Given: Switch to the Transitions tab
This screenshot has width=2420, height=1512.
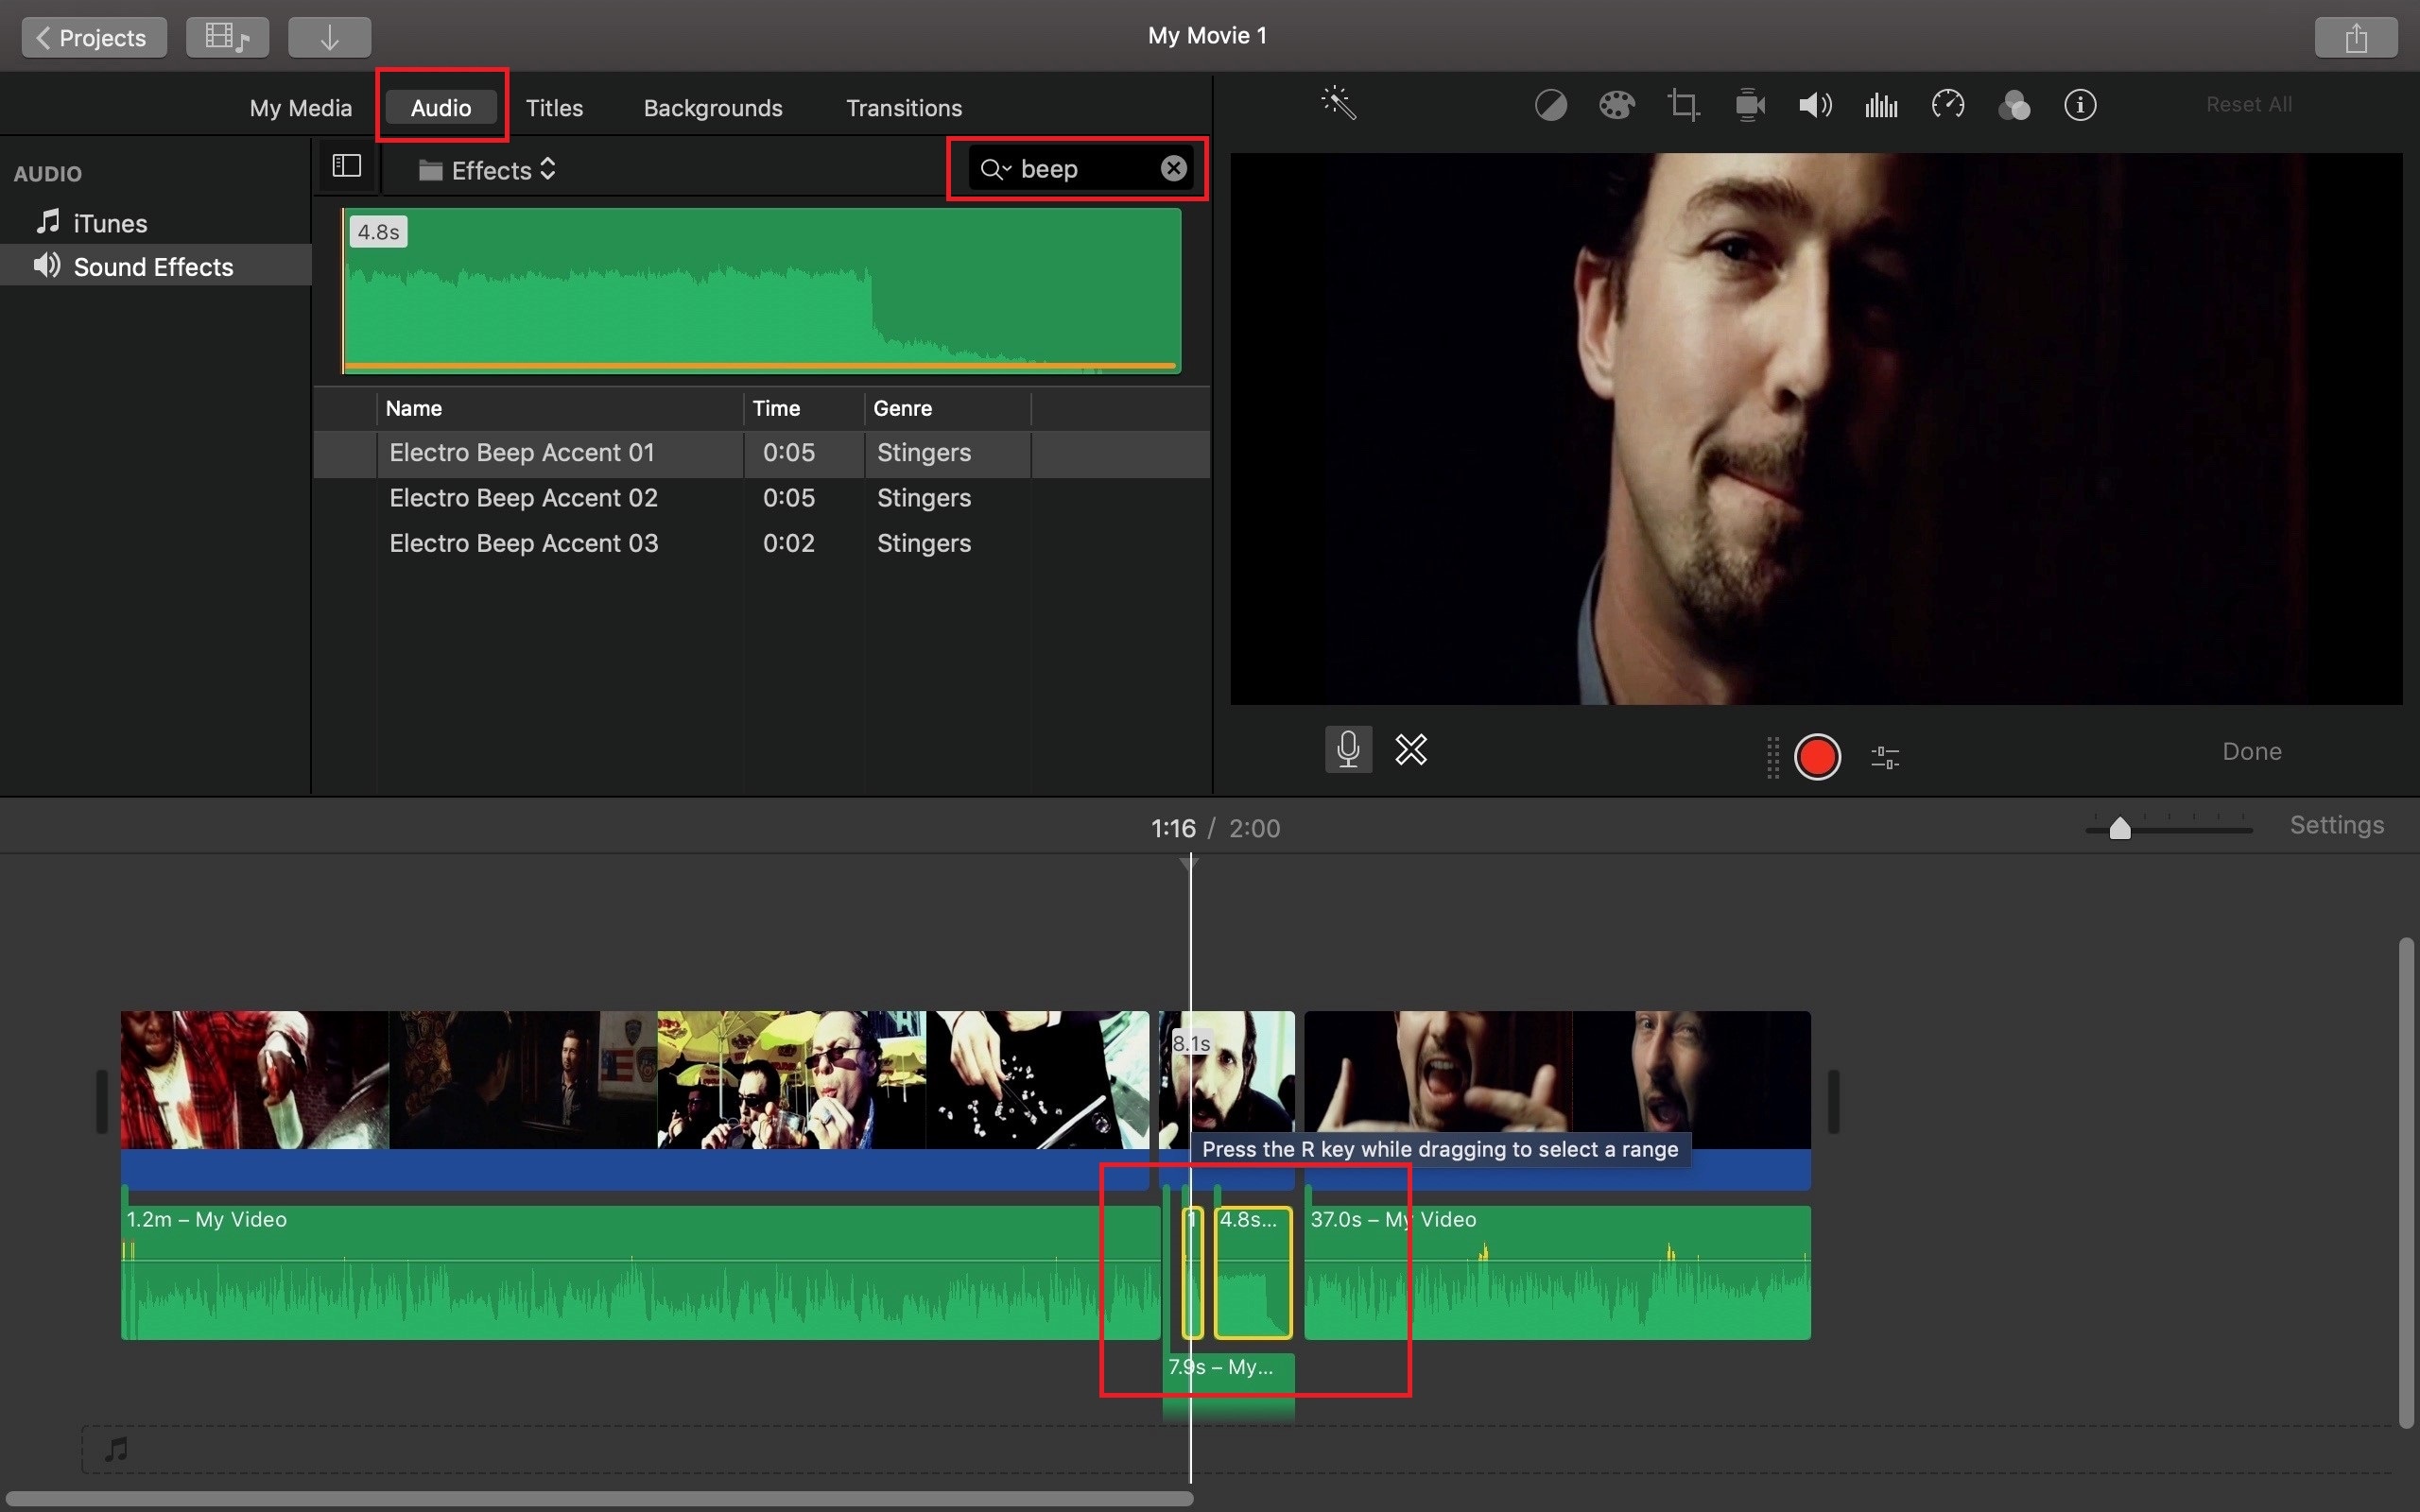Looking at the screenshot, I should [x=903, y=106].
